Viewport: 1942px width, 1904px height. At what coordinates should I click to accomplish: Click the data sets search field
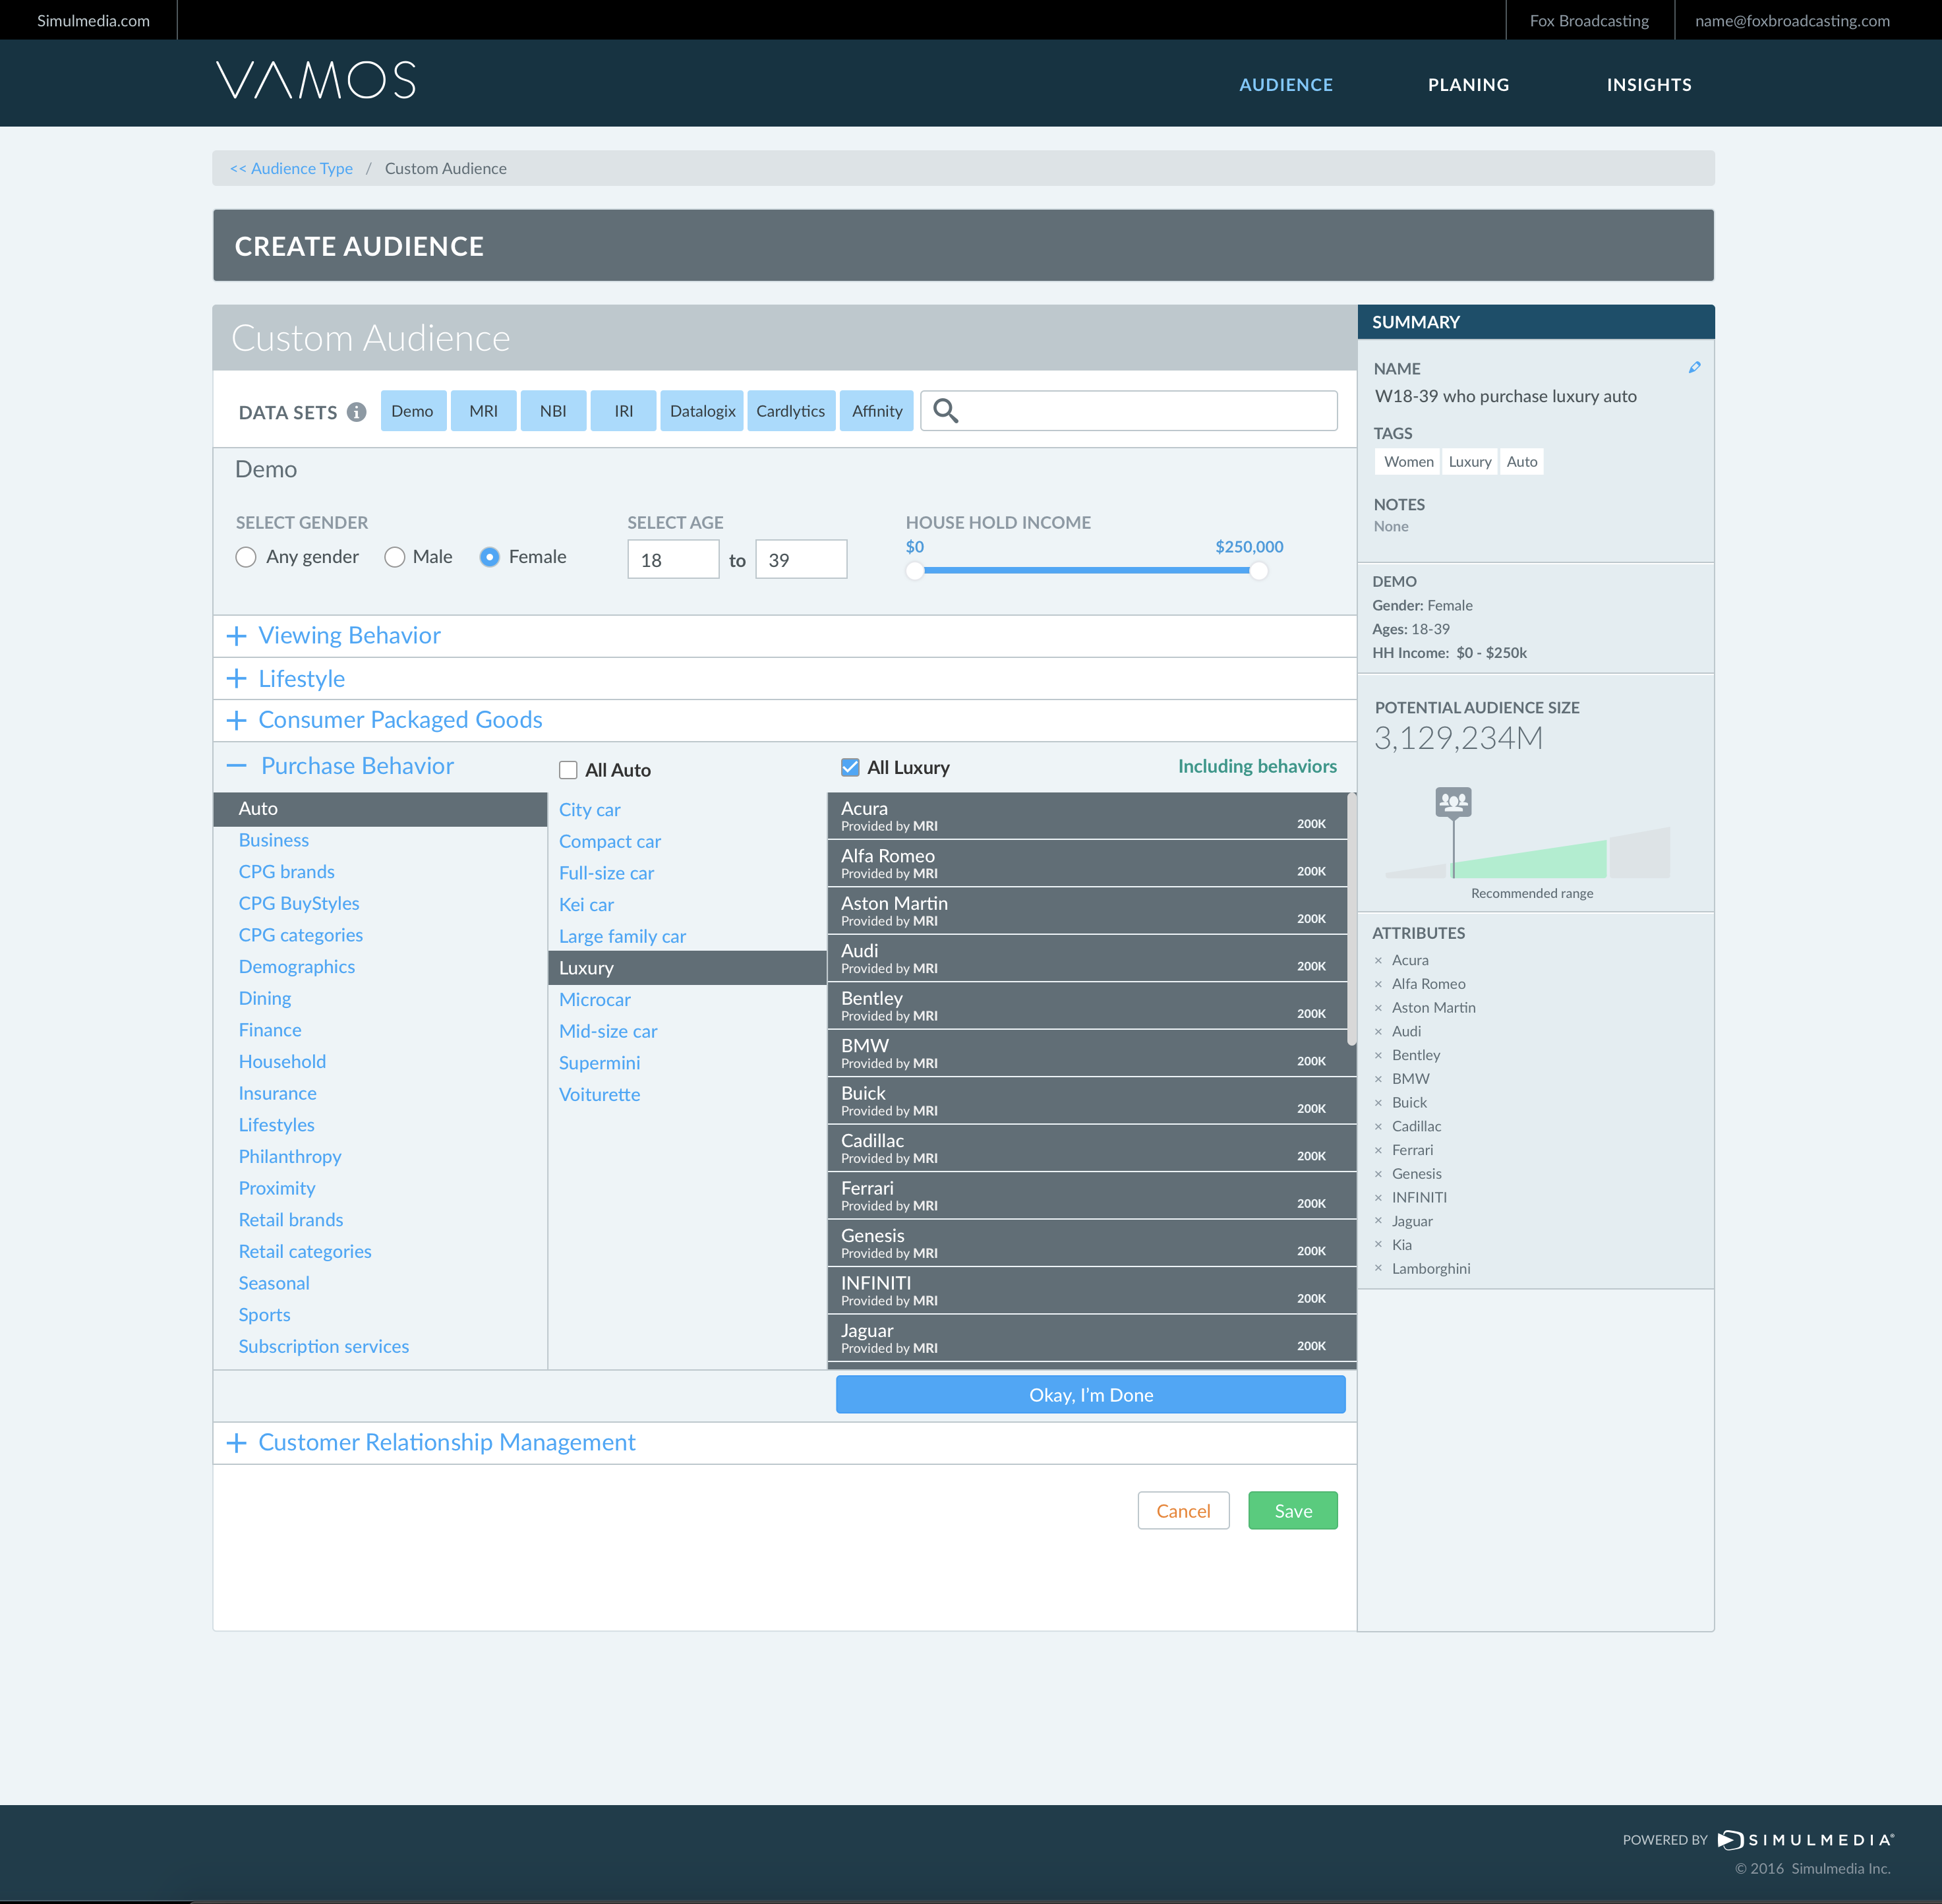pyautogui.click(x=1129, y=411)
